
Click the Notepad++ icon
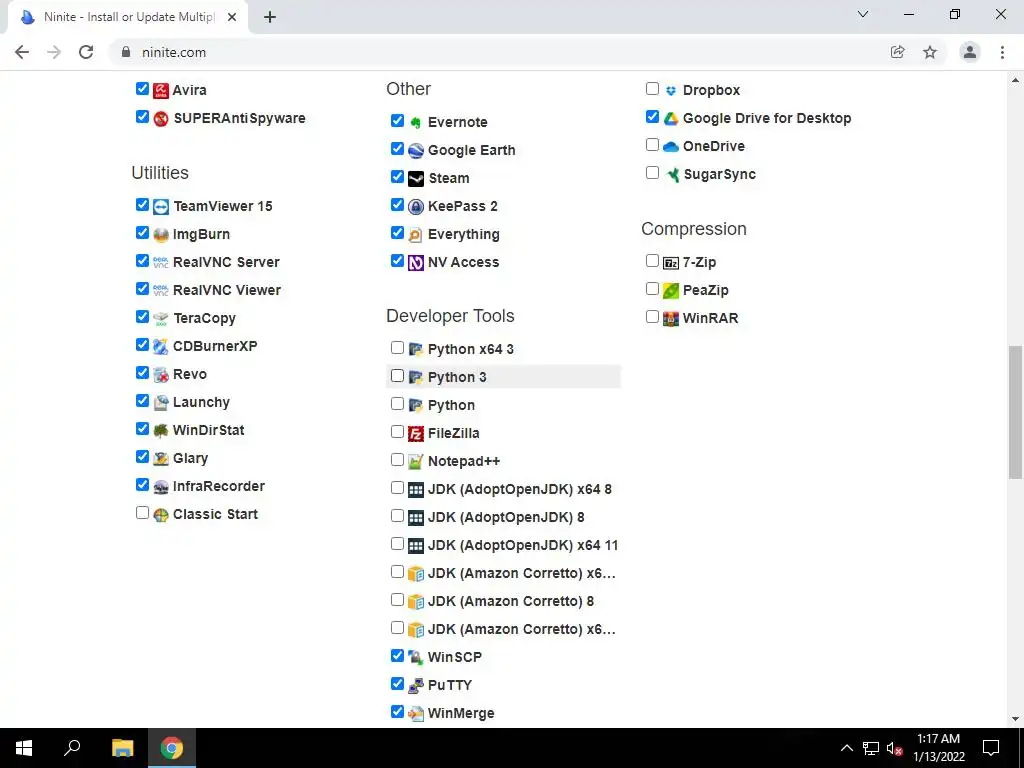click(416, 461)
